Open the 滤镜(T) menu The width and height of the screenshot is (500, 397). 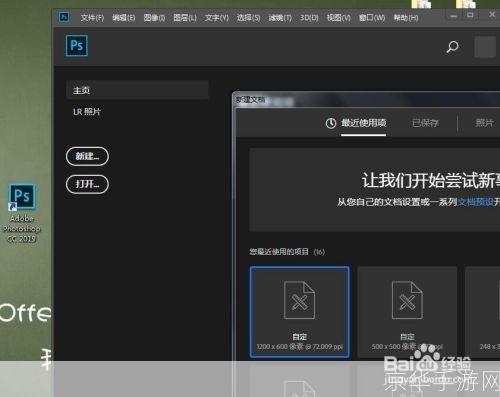tap(280, 18)
